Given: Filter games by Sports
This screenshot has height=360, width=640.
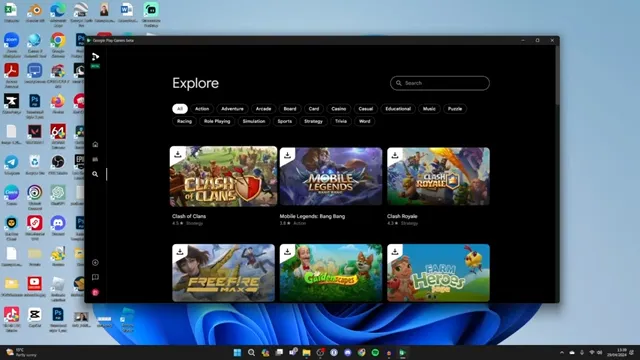Looking at the screenshot, I should click(284, 121).
